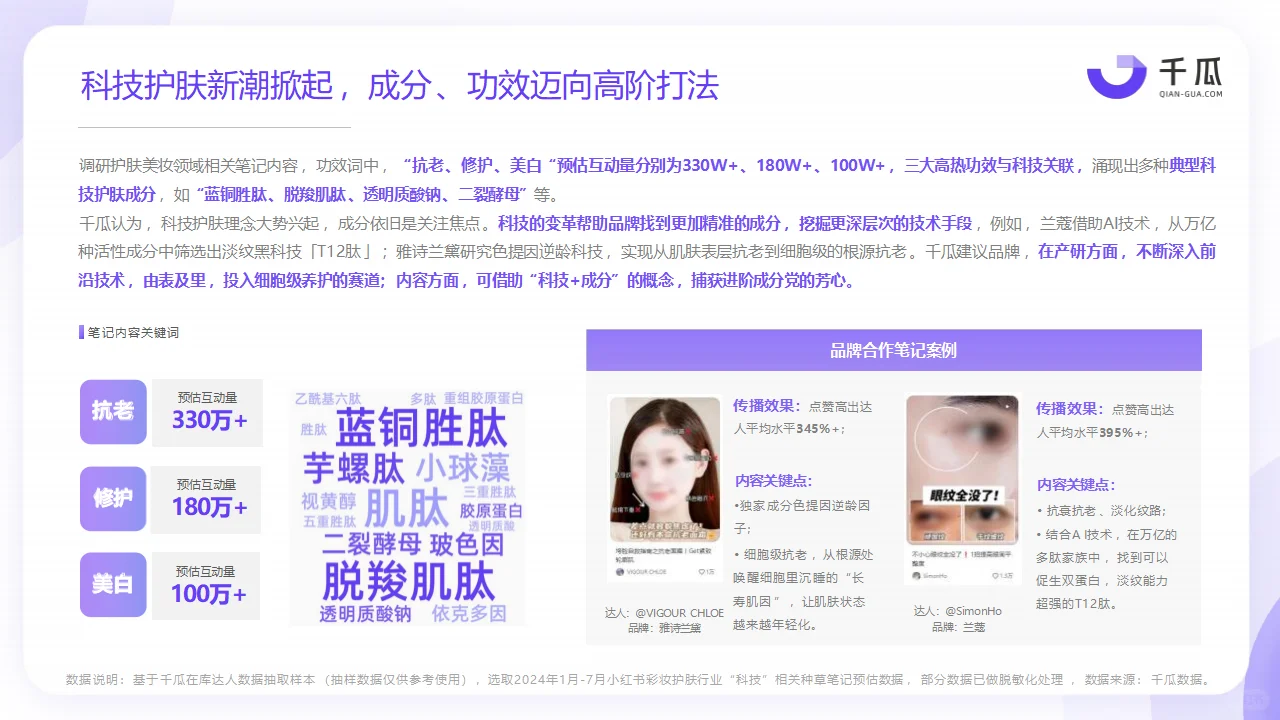1280x720 pixels.
Task: Click 五重胜肽 in the word cloud
Action: 329,522
